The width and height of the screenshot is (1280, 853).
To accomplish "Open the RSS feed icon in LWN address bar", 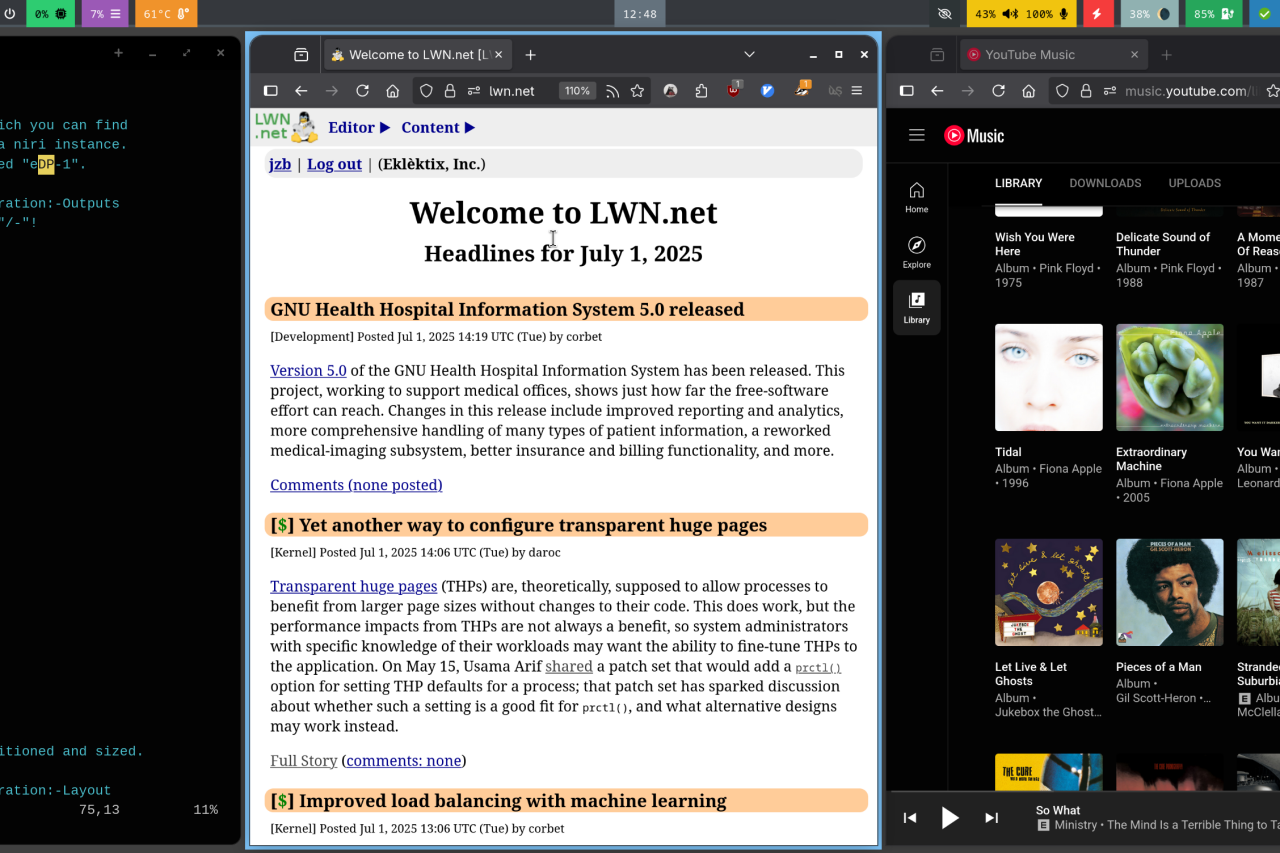I will coord(613,91).
